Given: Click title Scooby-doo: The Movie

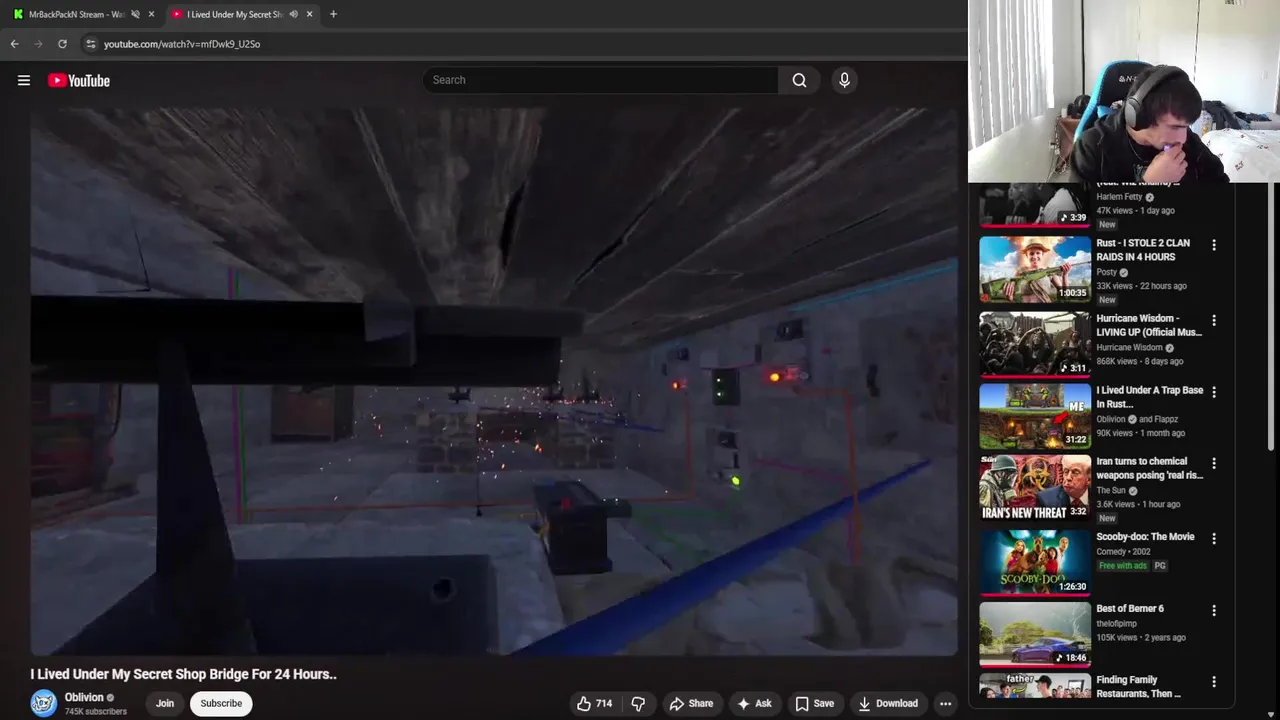Looking at the screenshot, I should coord(1145,537).
